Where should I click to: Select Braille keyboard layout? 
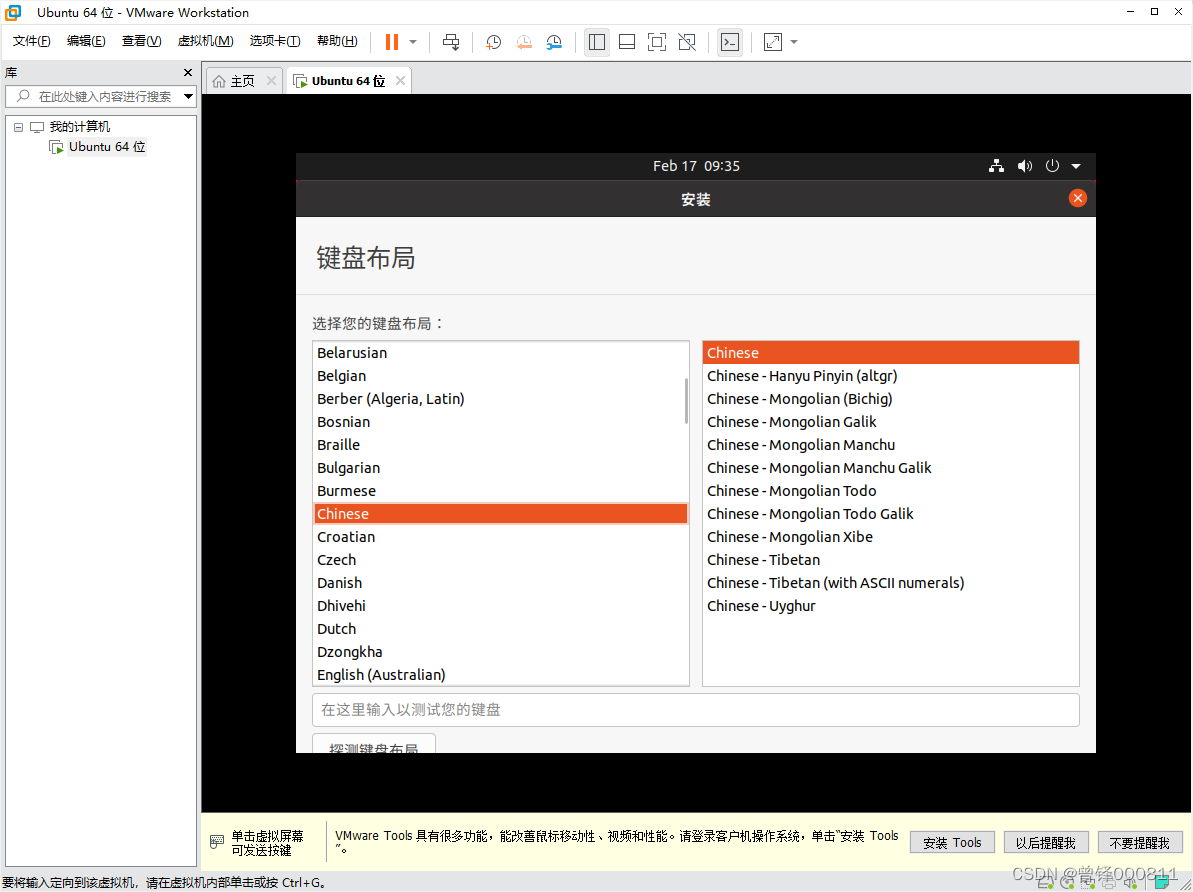pyautogui.click(x=500, y=444)
